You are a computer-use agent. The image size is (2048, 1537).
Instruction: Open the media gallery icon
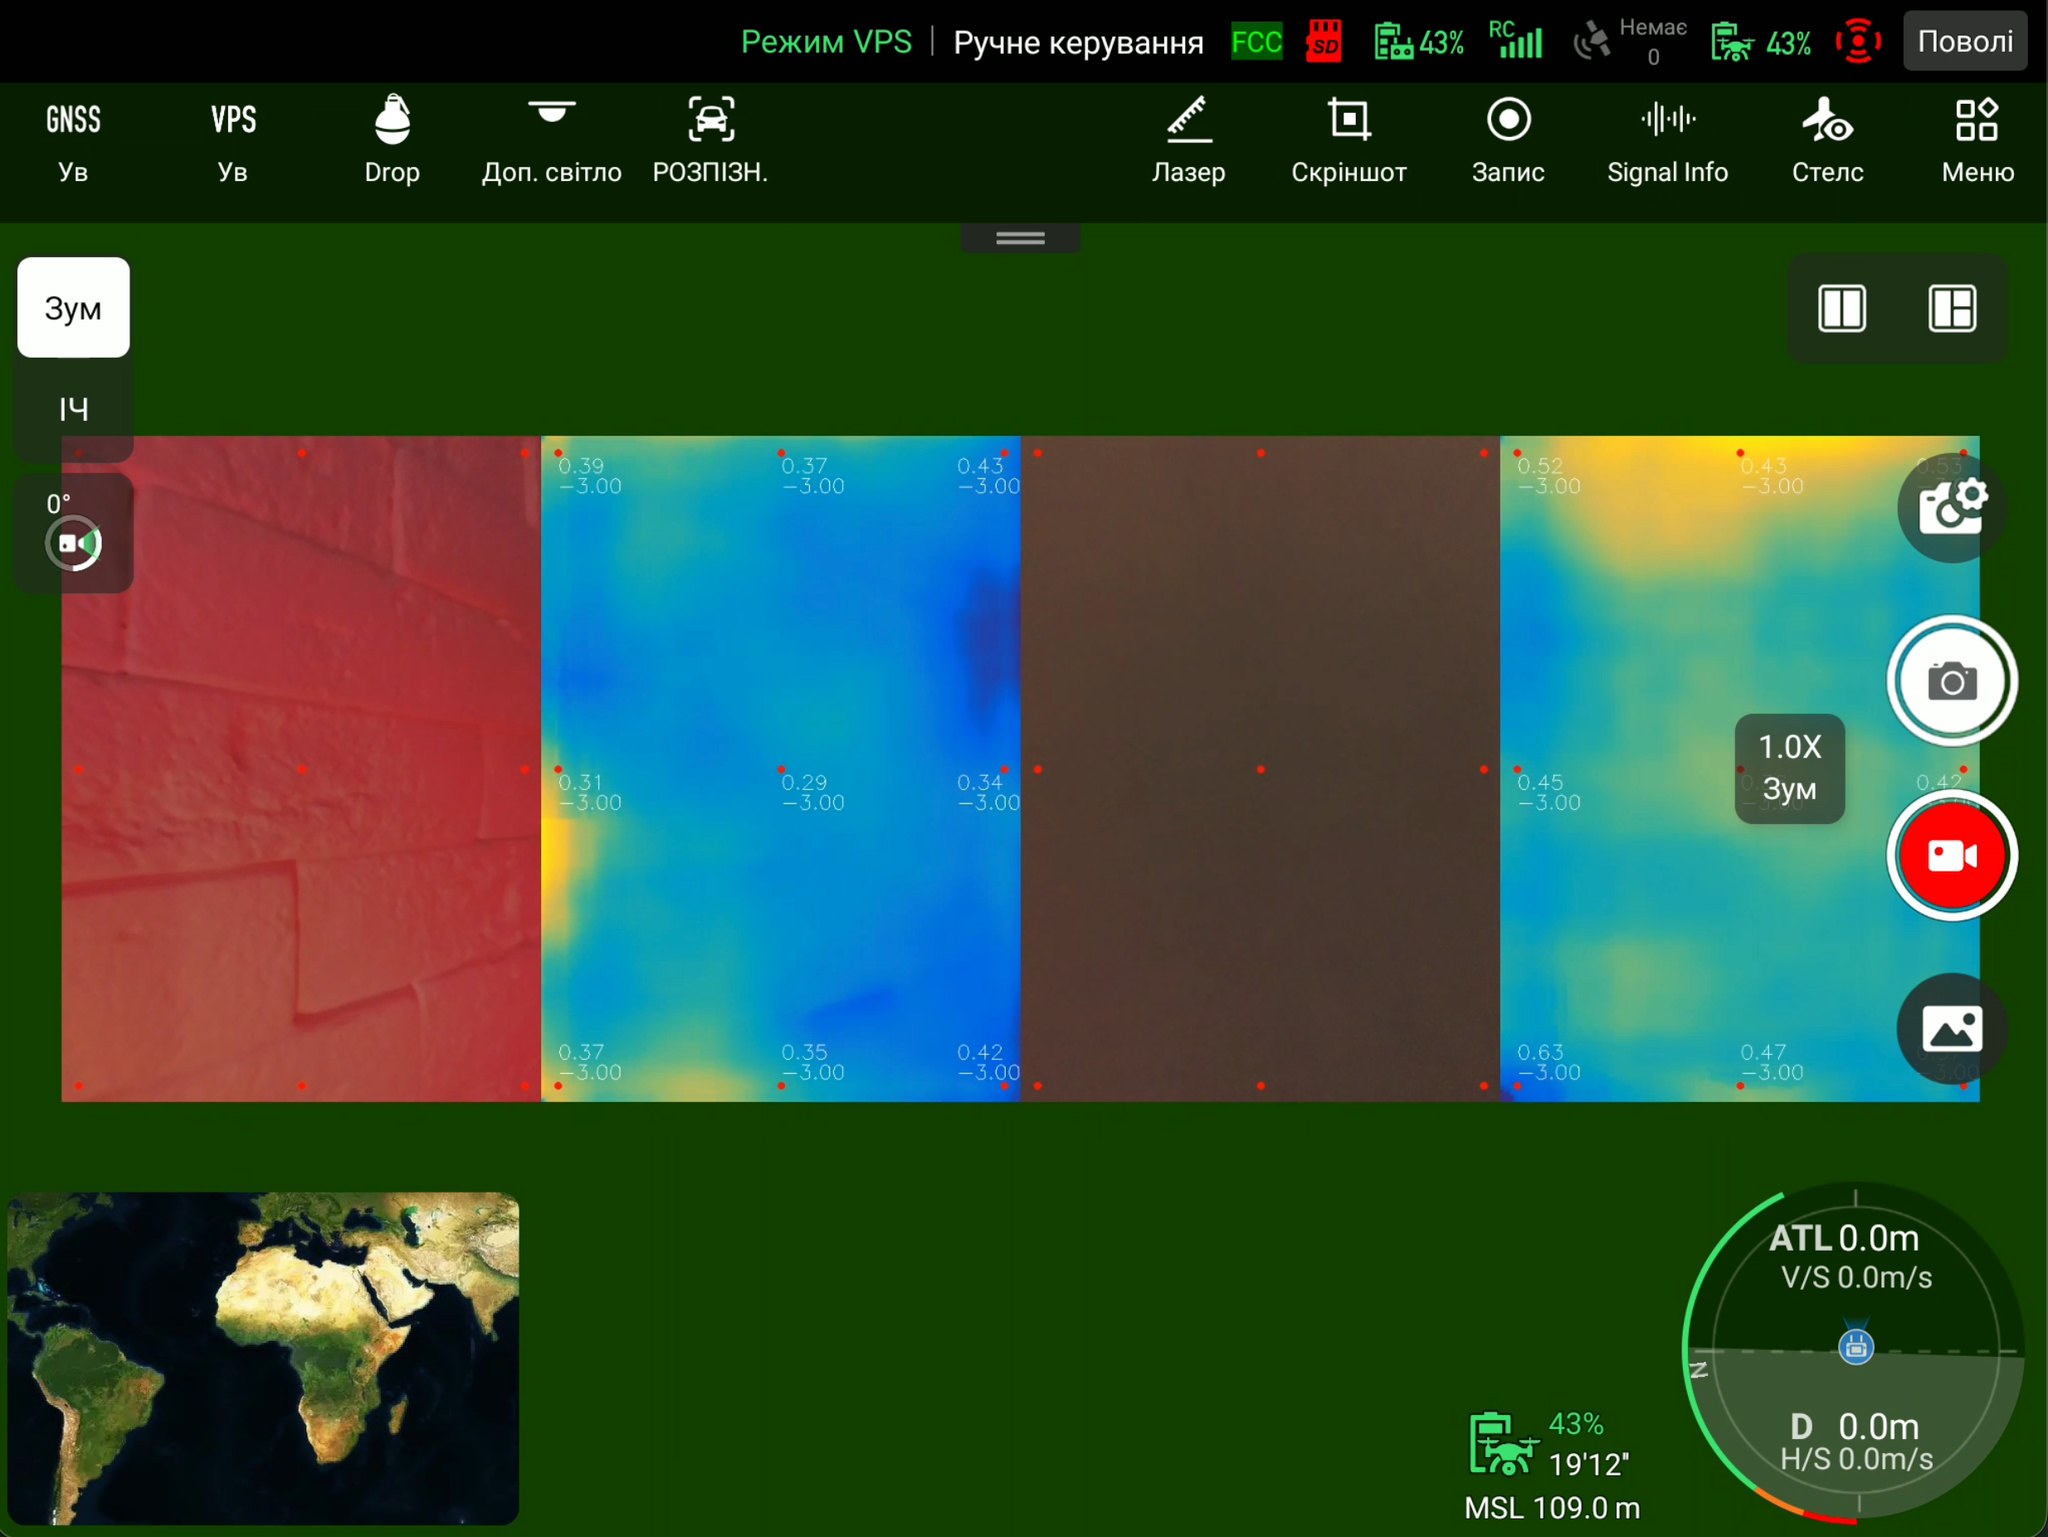[x=1951, y=1029]
